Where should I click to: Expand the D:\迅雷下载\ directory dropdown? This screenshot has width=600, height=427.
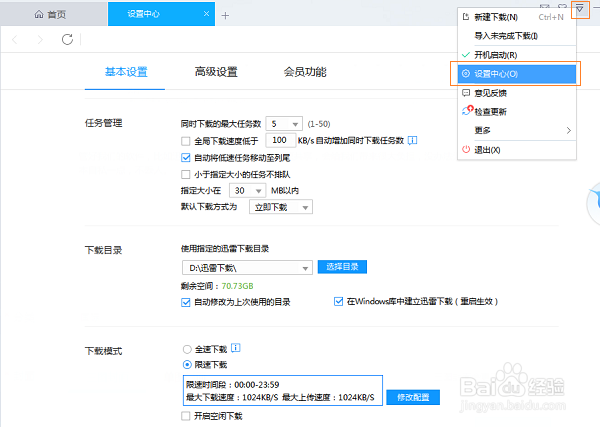point(247,268)
